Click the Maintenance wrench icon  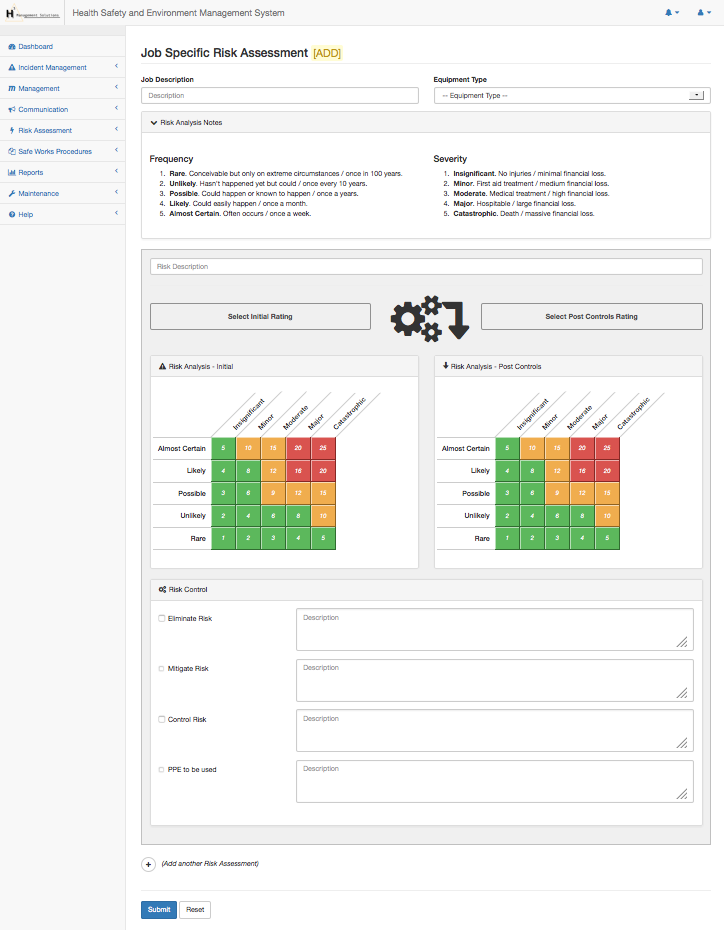pyautogui.click(x=12, y=194)
